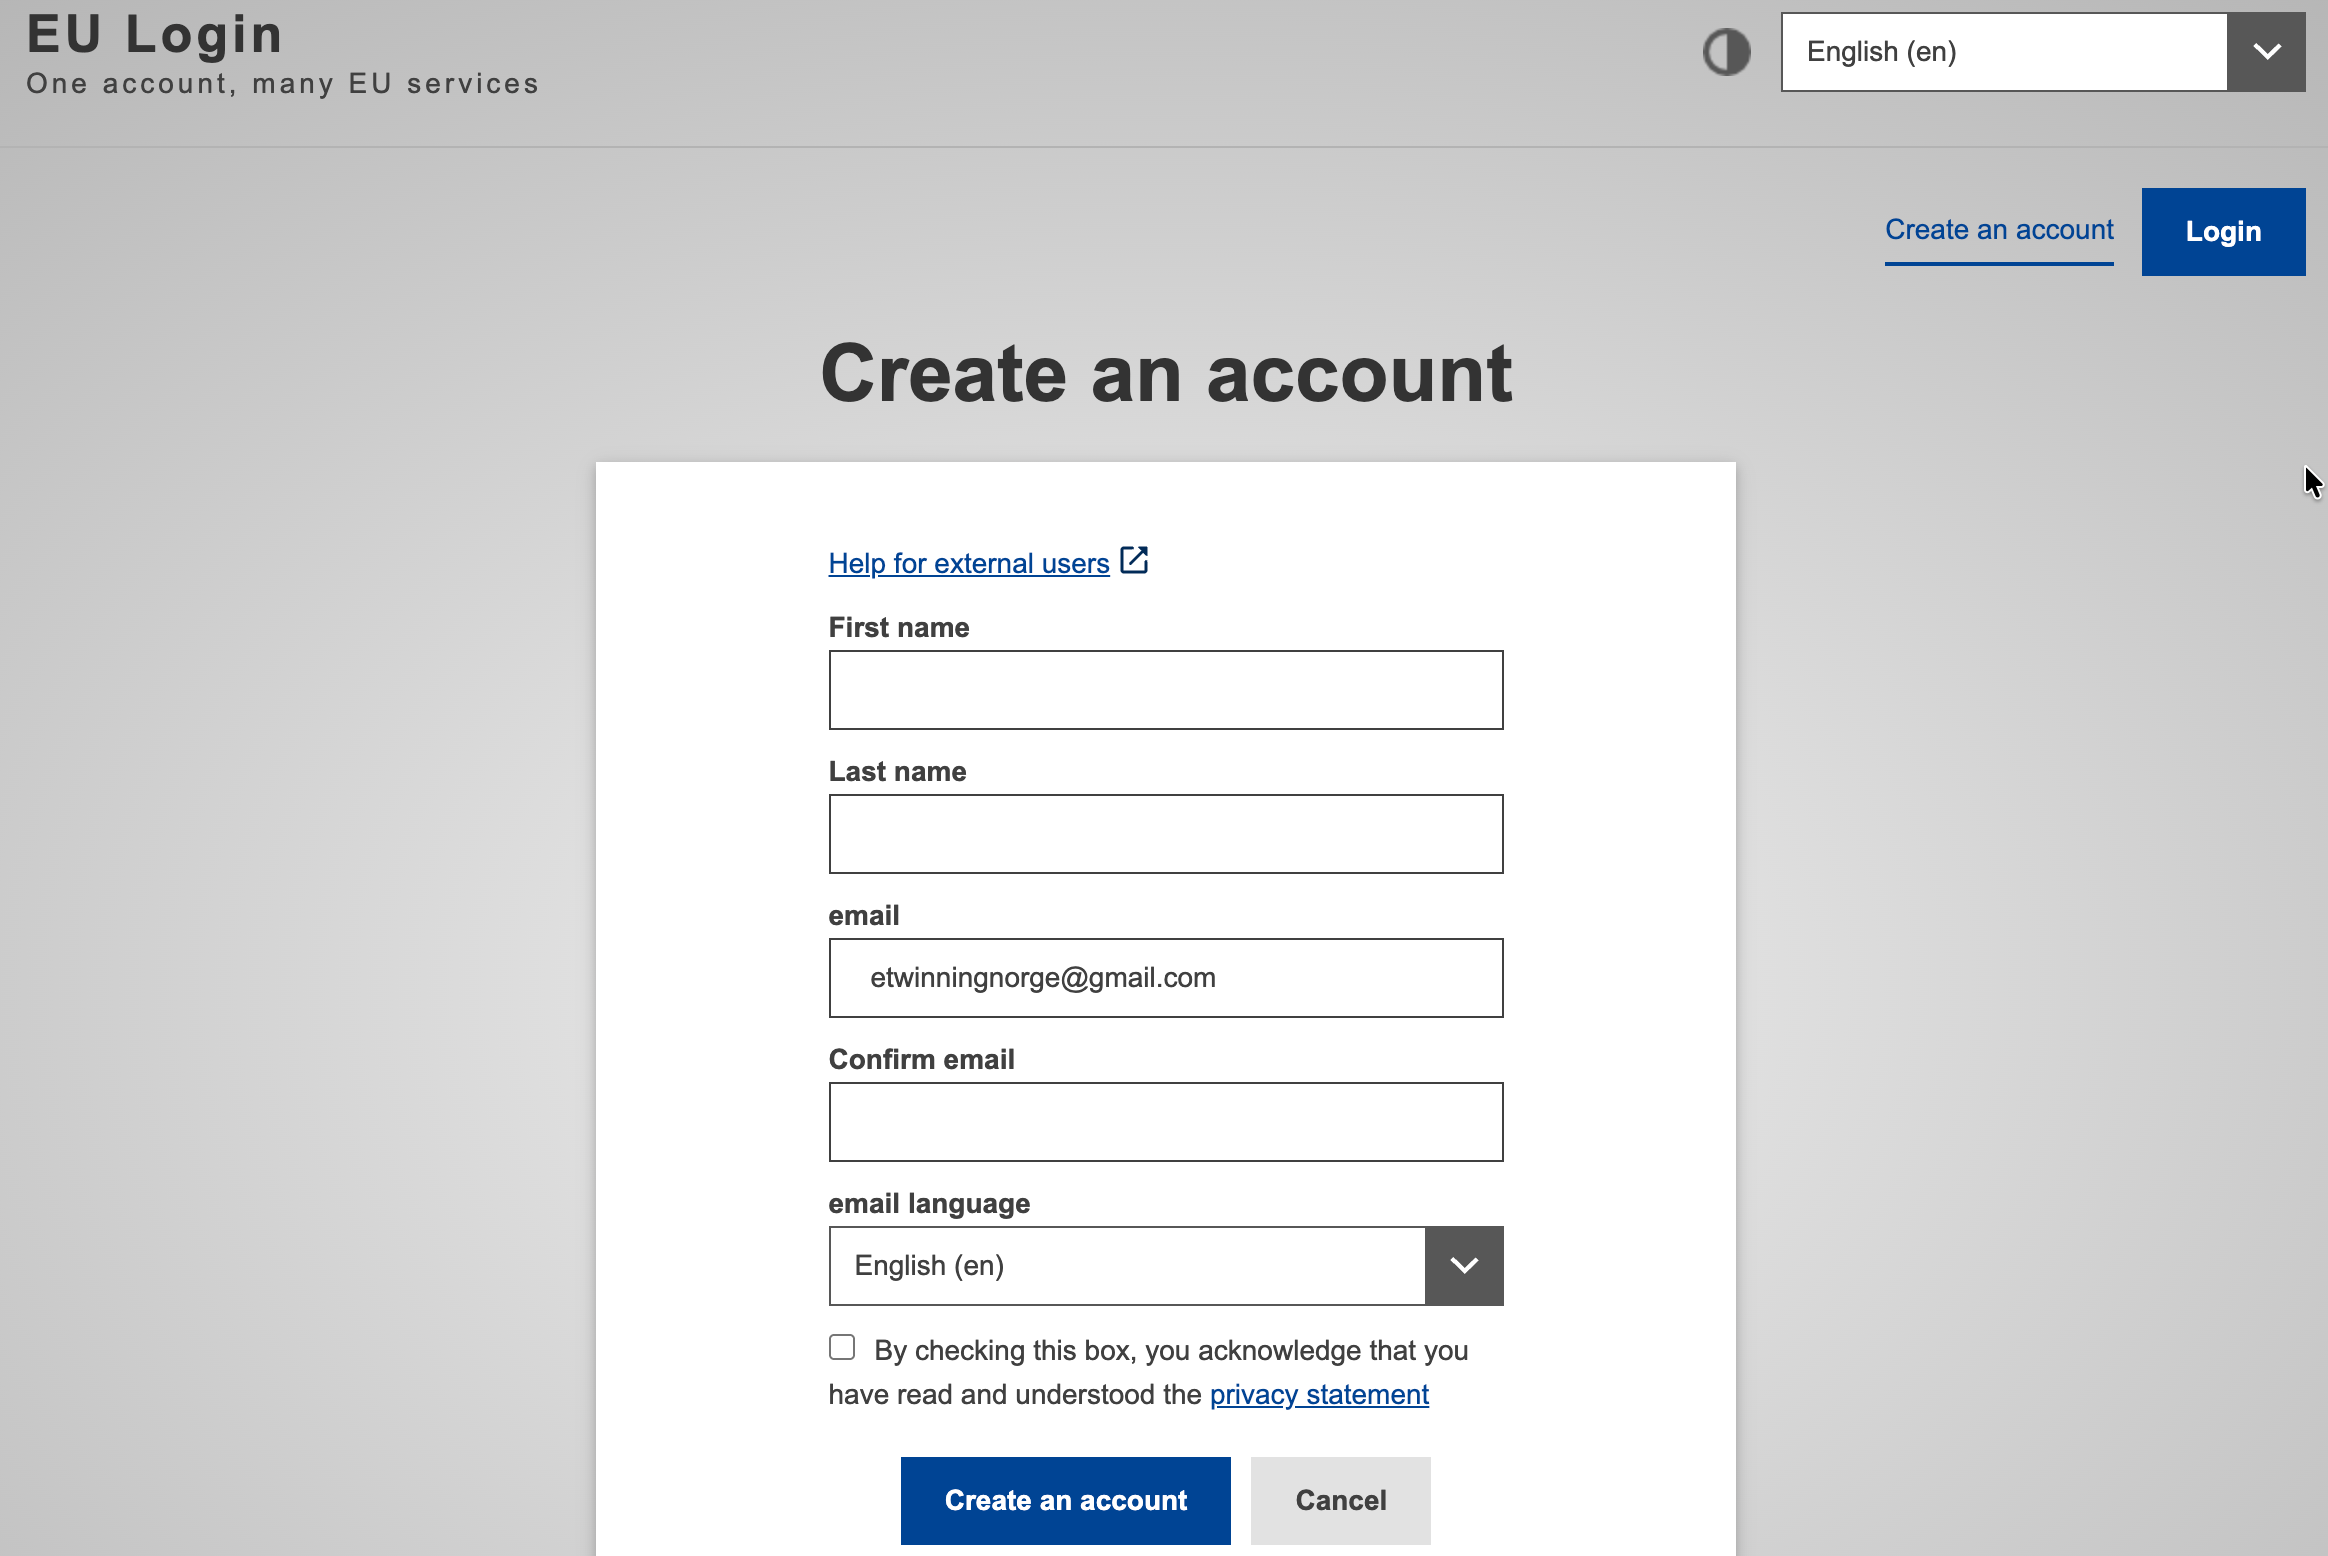This screenshot has width=2328, height=1556.
Task: Click the 'Last name' field label
Action: click(x=897, y=771)
